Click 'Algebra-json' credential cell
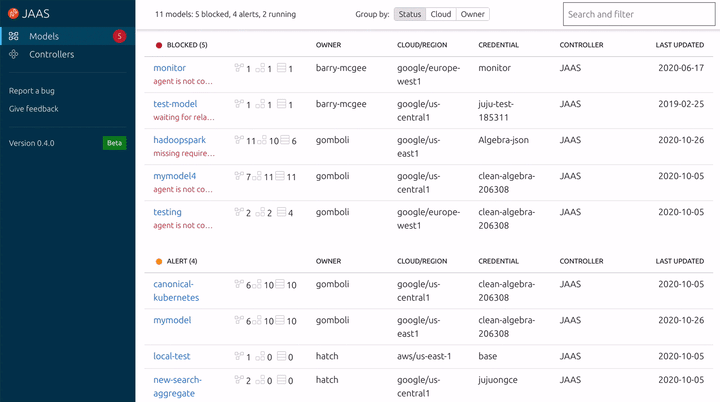The width and height of the screenshot is (720, 402). (503, 140)
